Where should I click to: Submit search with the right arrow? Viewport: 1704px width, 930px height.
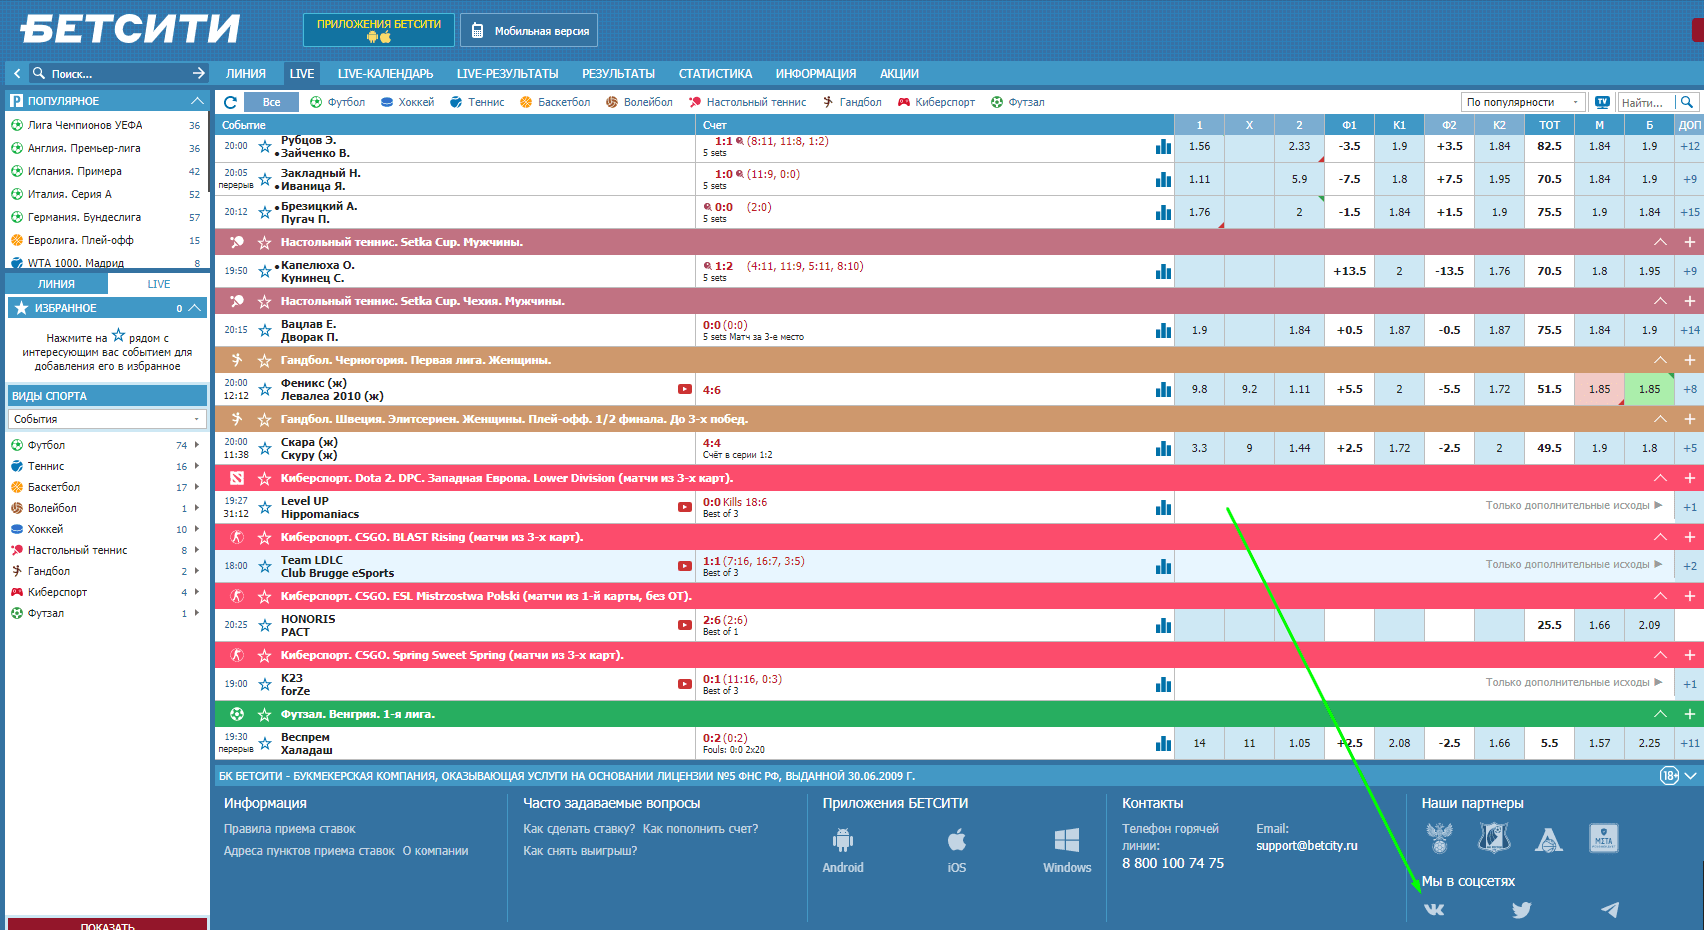click(198, 73)
